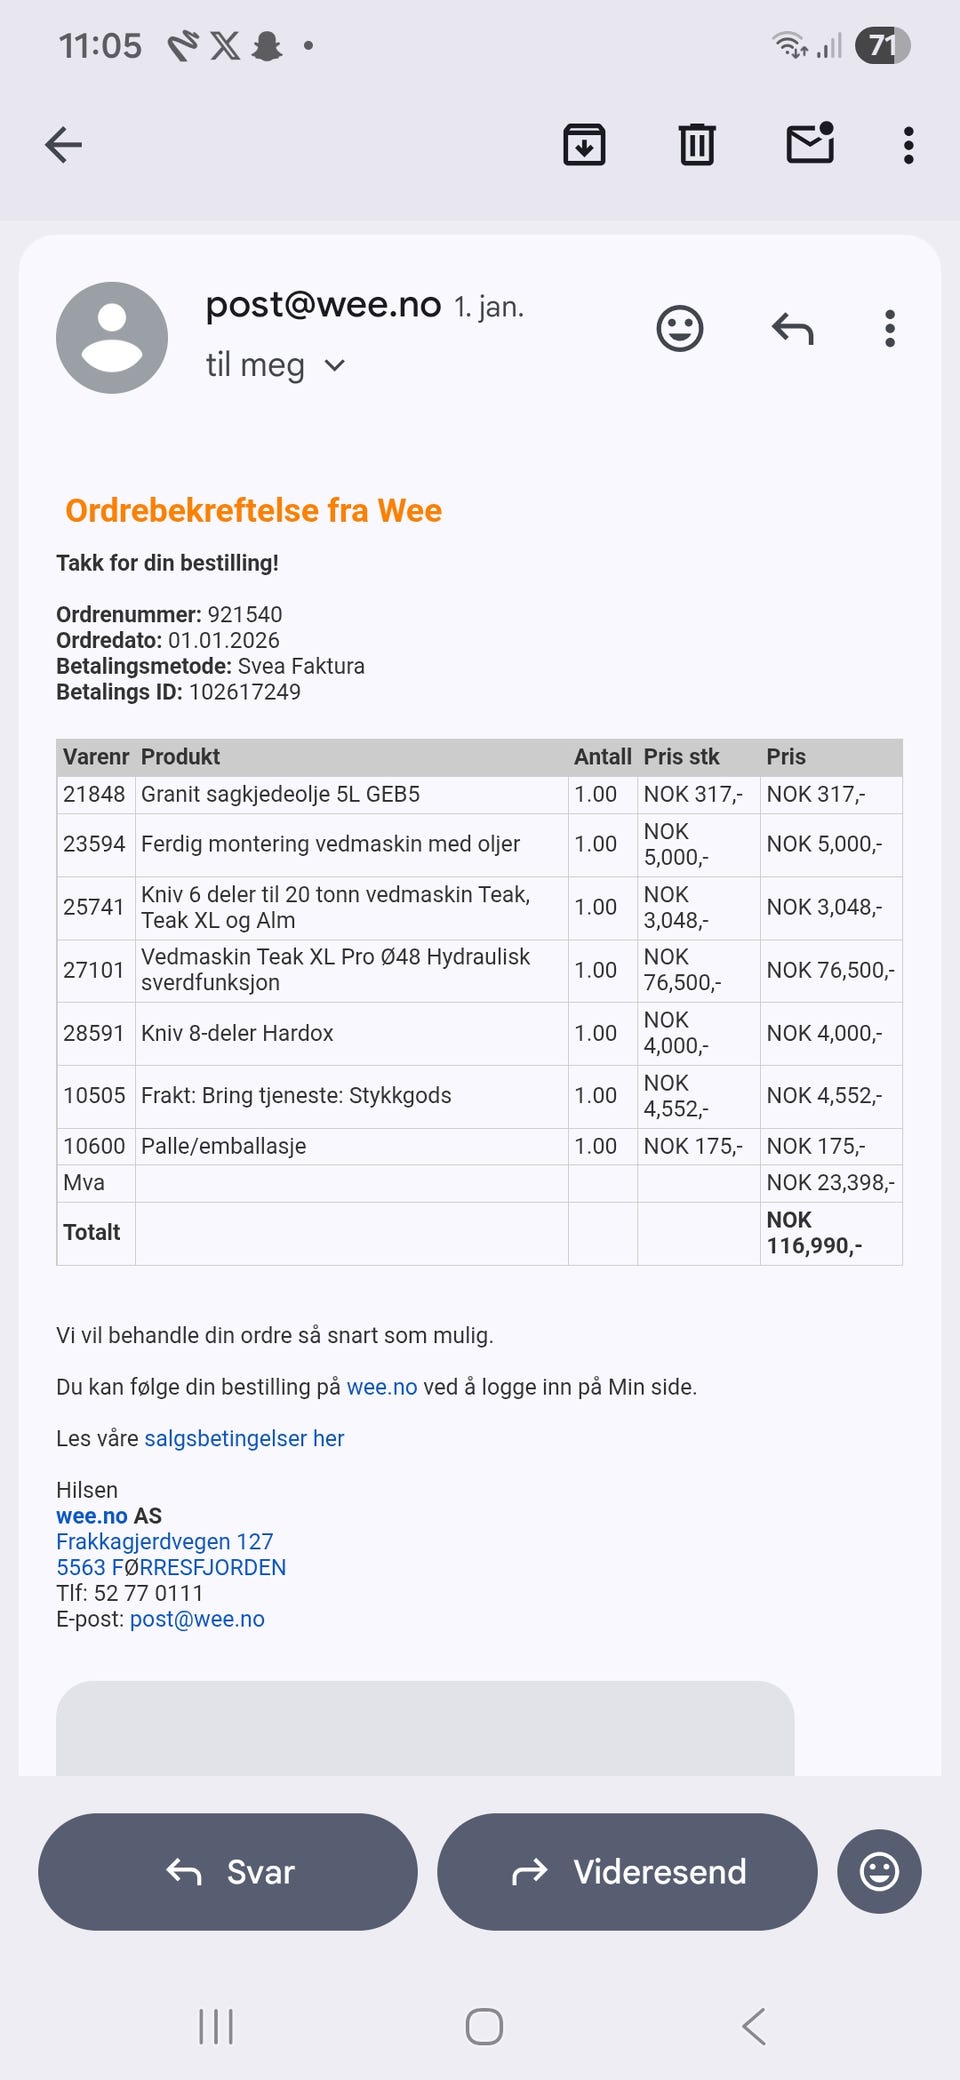Viewport: 960px width, 2080px height.
Task: Open the top toolbar overflow menu
Action: coord(908,145)
